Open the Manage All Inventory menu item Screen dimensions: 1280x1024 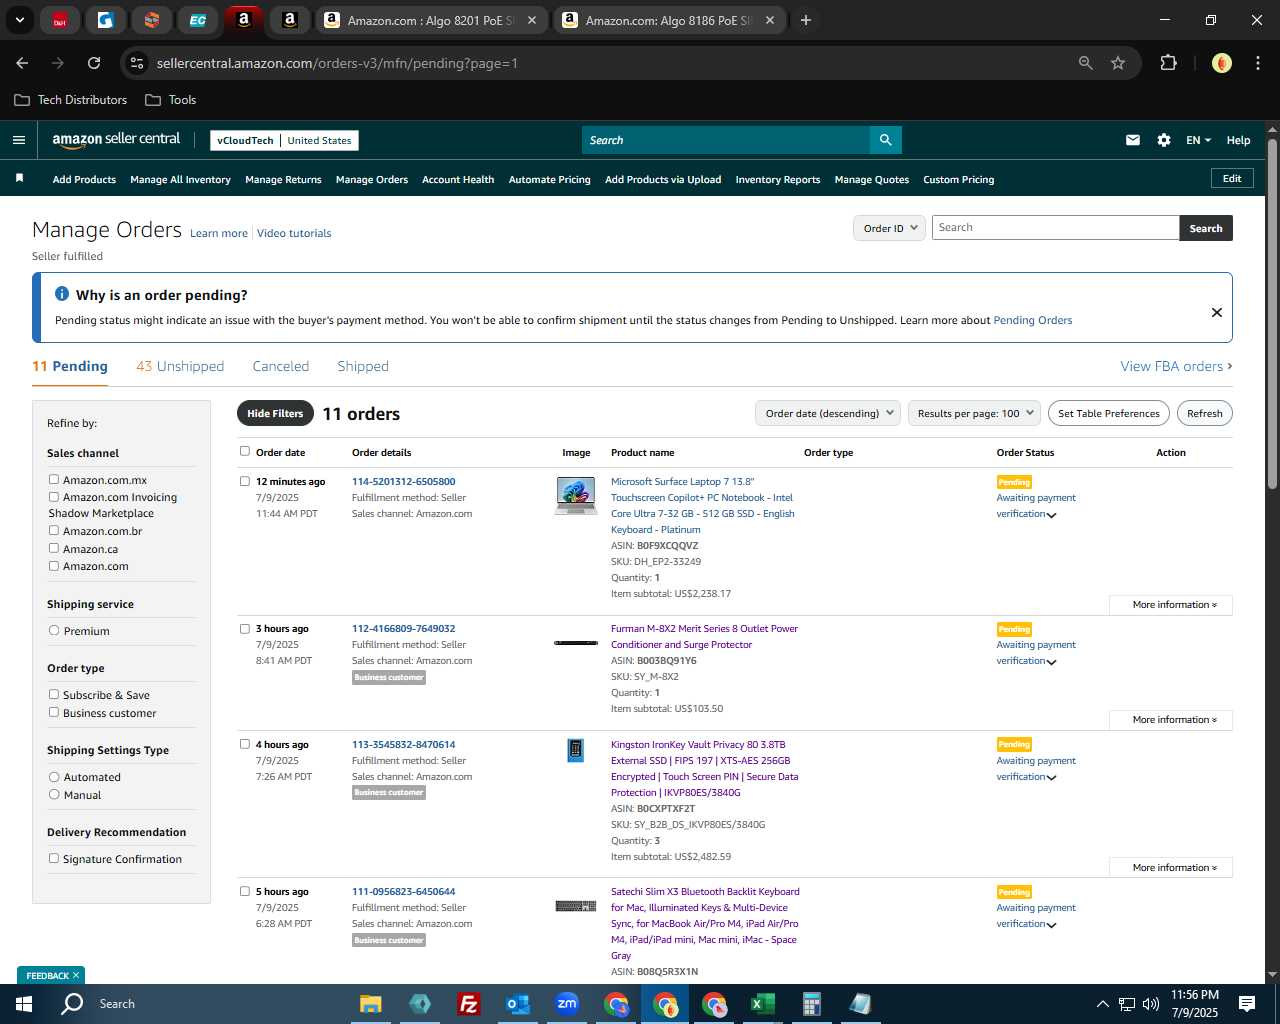pyautogui.click(x=180, y=180)
